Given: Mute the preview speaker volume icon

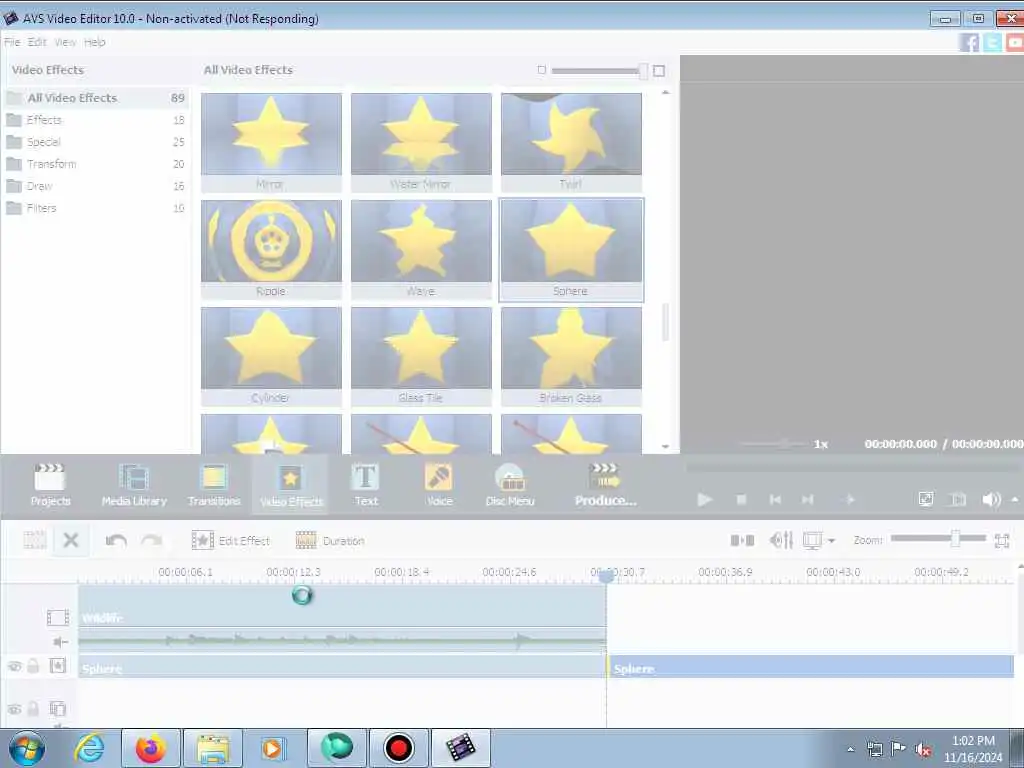Looking at the screenshot, I should point(991,500).
